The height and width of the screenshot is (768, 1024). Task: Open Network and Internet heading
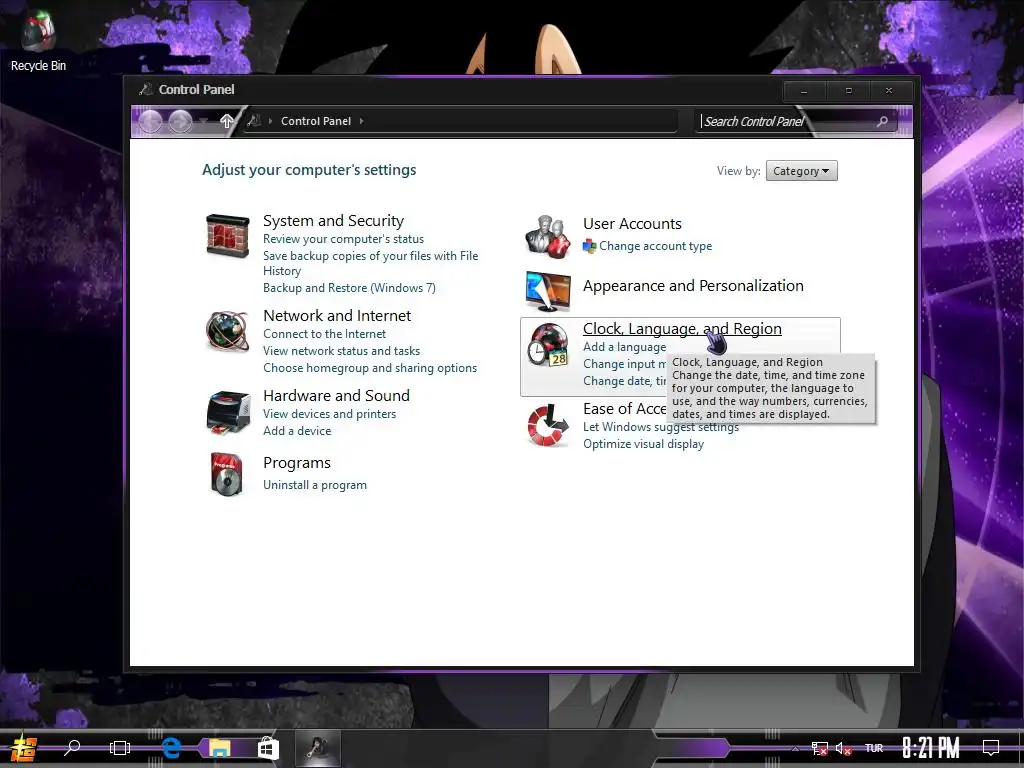tap(337, 315)
